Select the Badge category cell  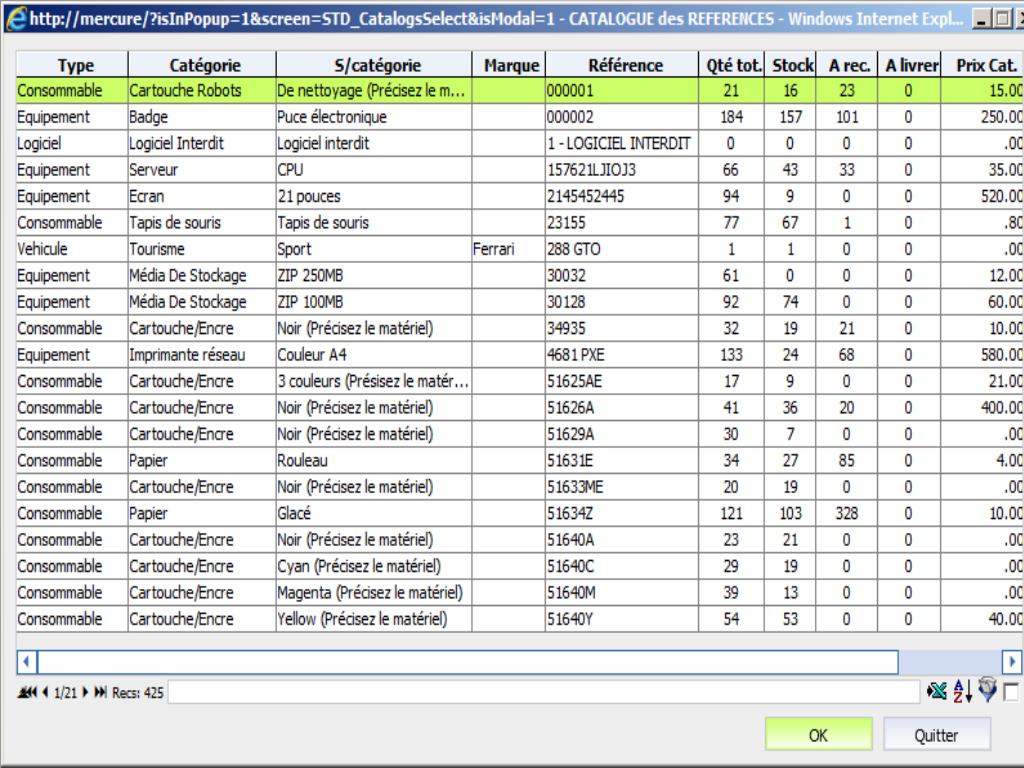(x=202, y=117)
